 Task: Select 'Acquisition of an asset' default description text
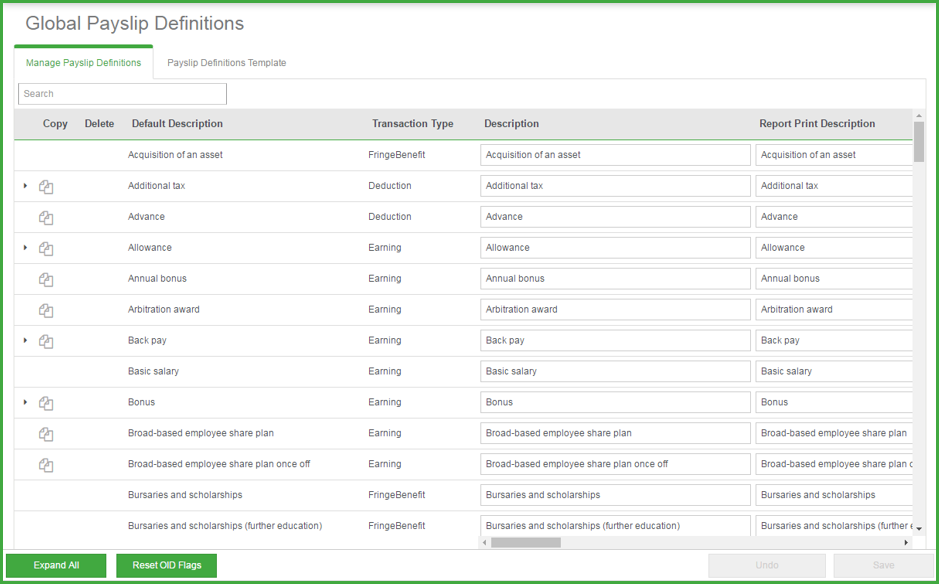tap(175, 155)
